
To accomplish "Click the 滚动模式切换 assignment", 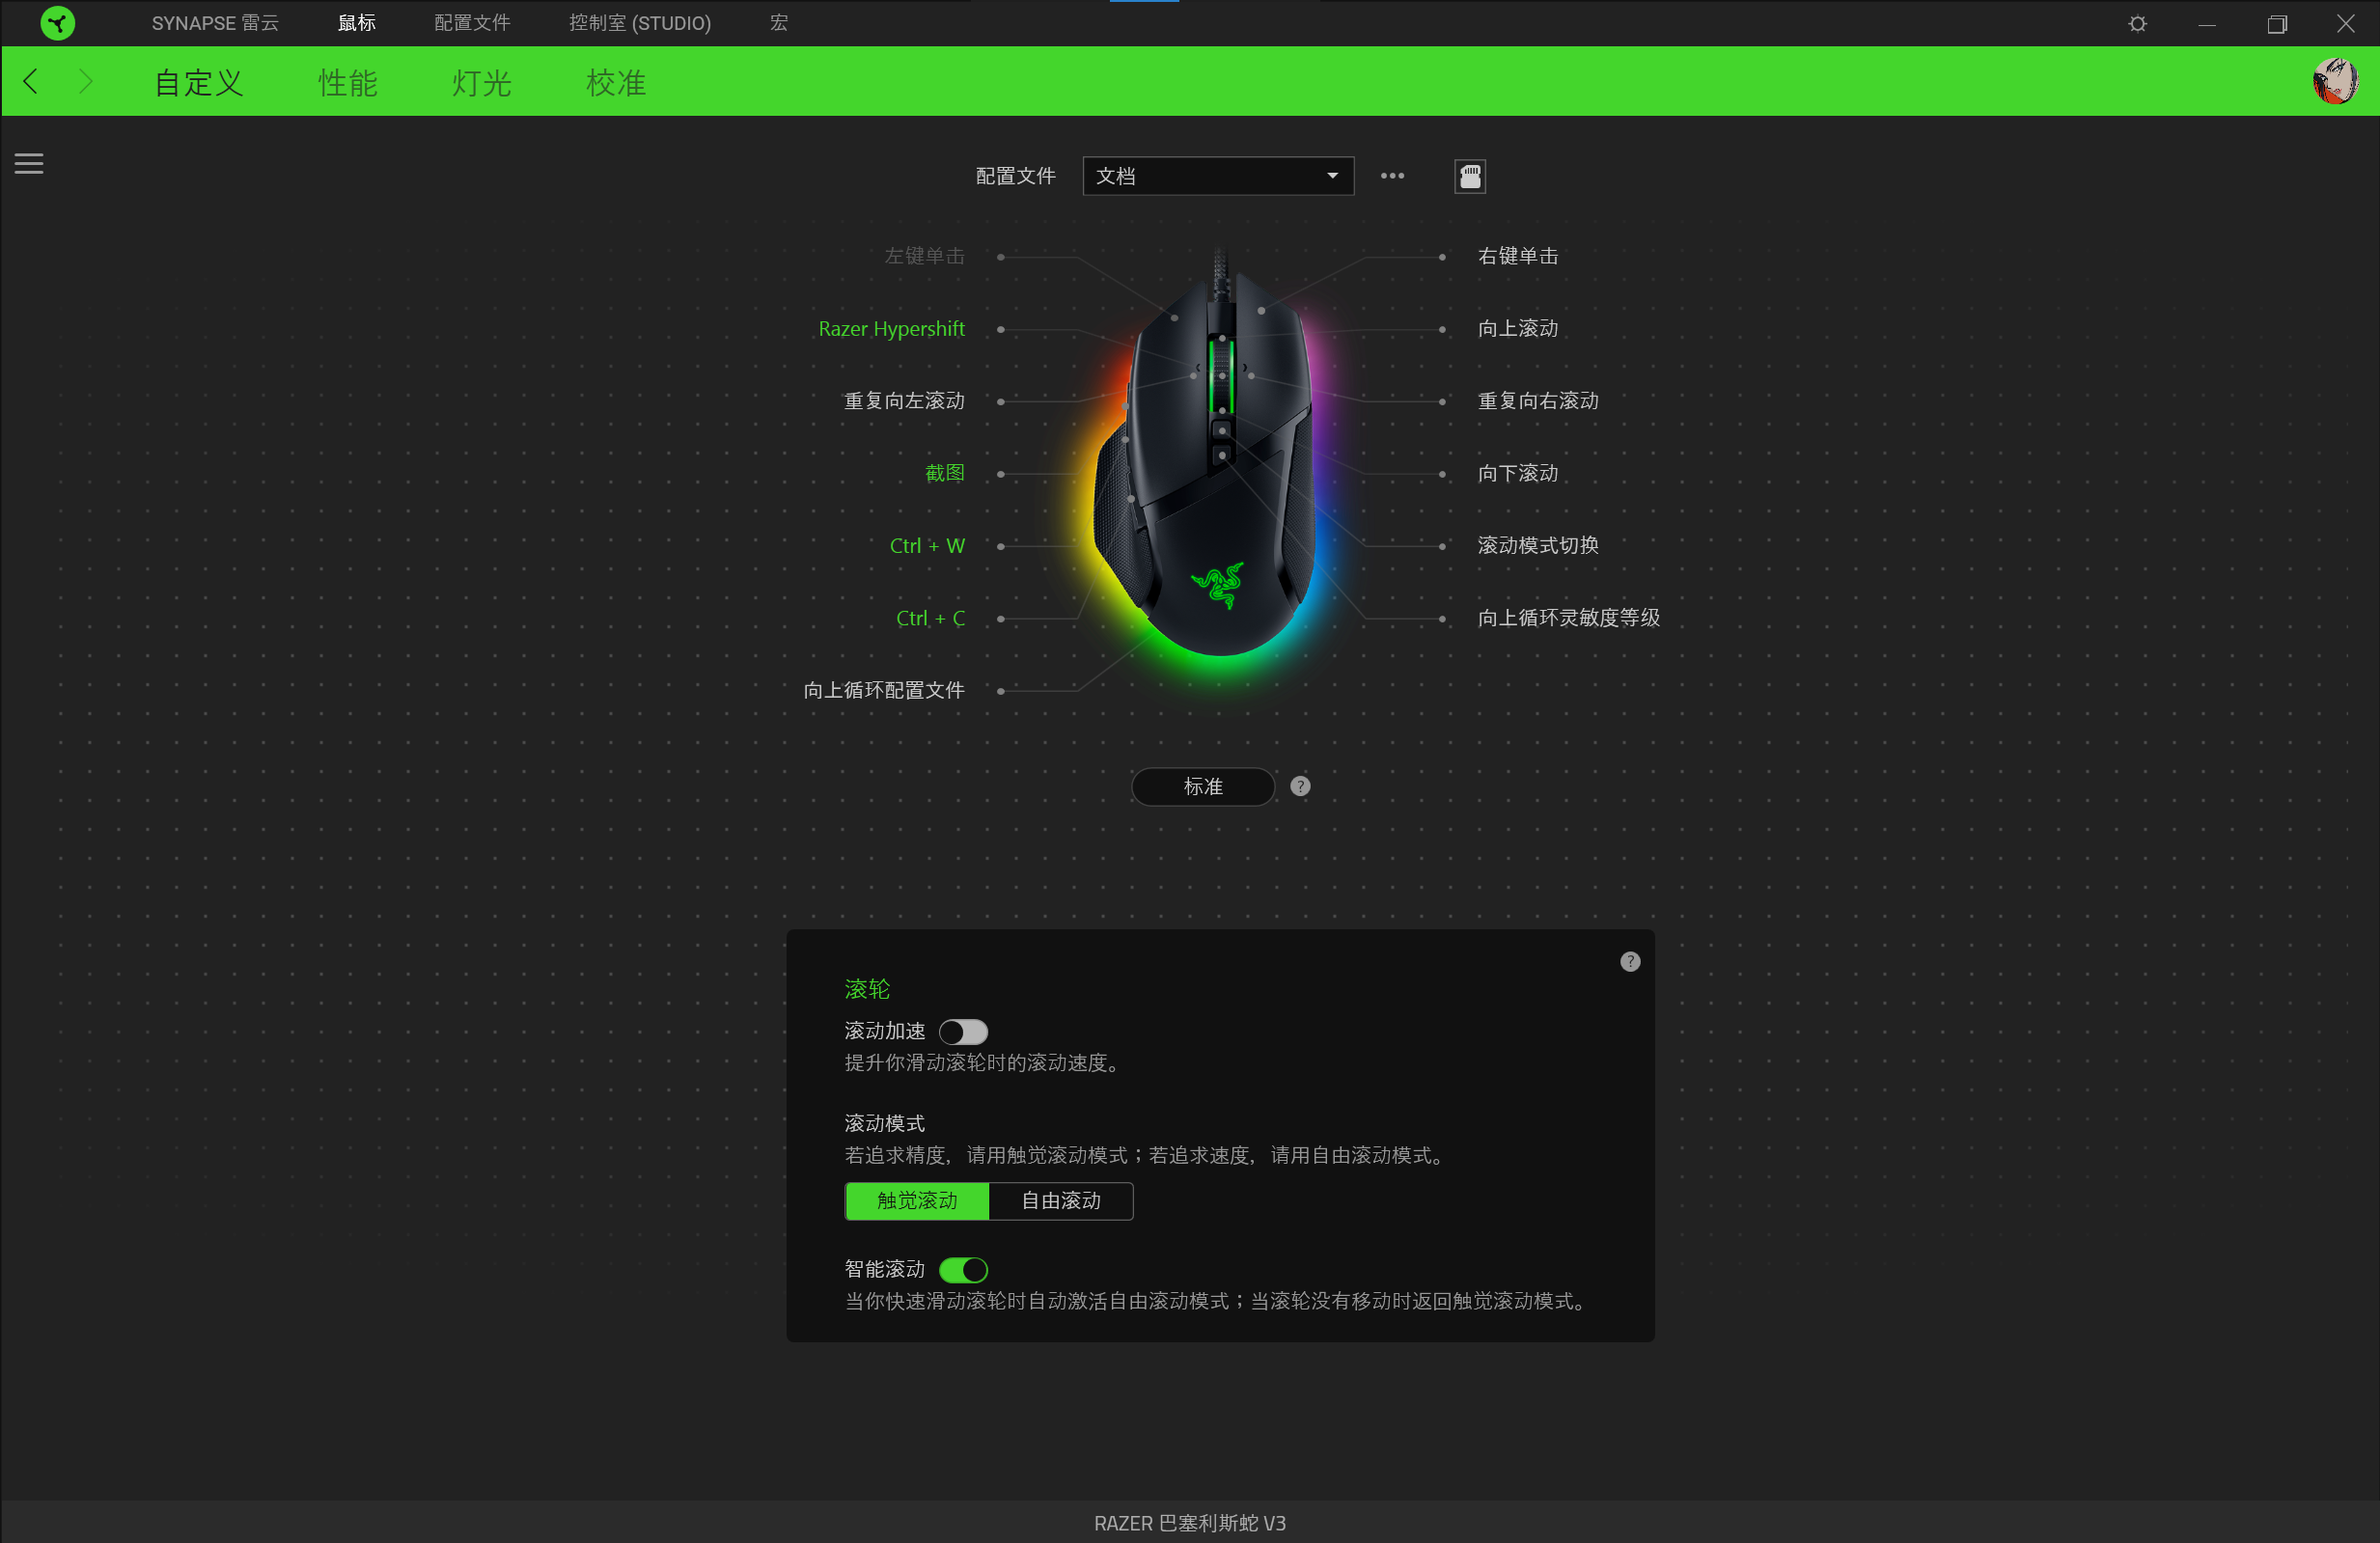I will [x=1538, y=545].
